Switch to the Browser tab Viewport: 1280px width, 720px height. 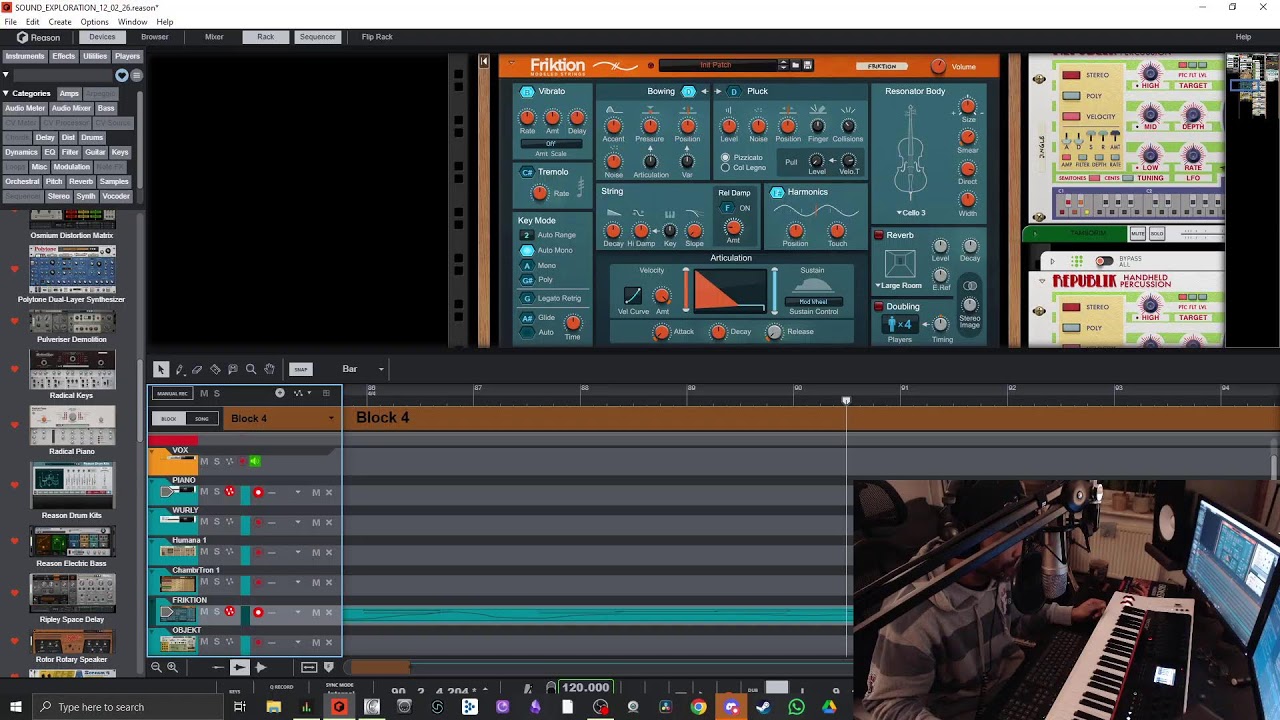click(154, 37)
